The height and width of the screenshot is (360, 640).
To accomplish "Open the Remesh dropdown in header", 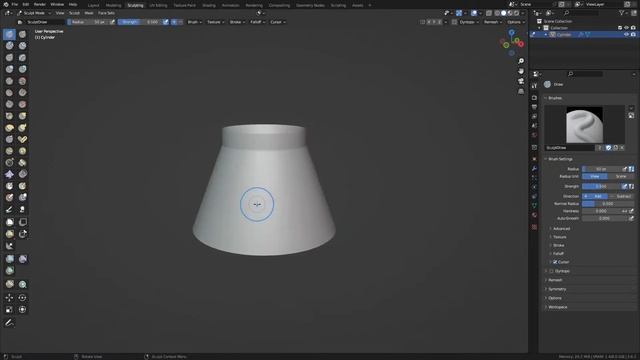I will point(493,22).
